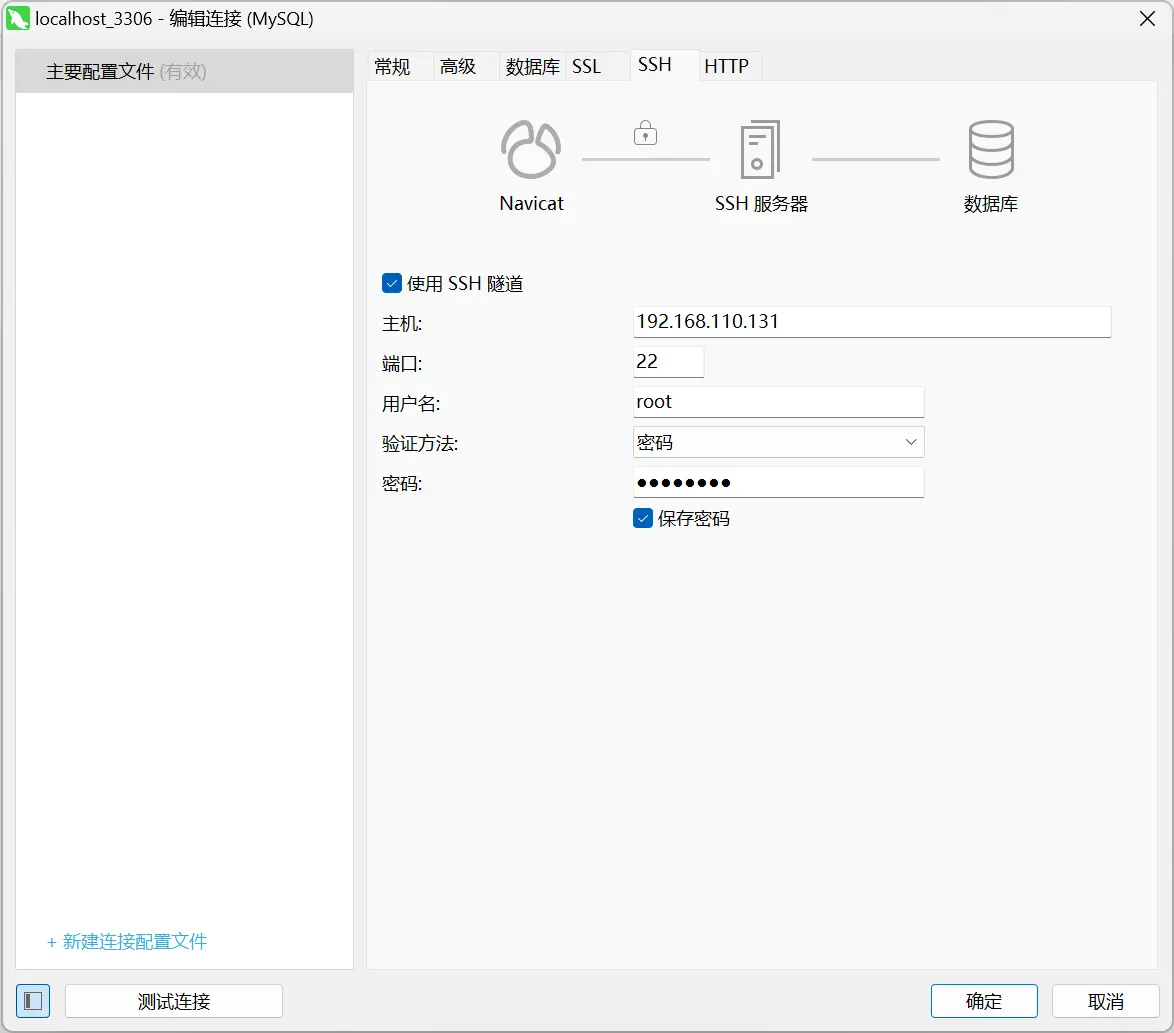Click the SSH 服务器 server icon
The width and height of the screenshot is (1174, 1033).
[x=760, y=150]
